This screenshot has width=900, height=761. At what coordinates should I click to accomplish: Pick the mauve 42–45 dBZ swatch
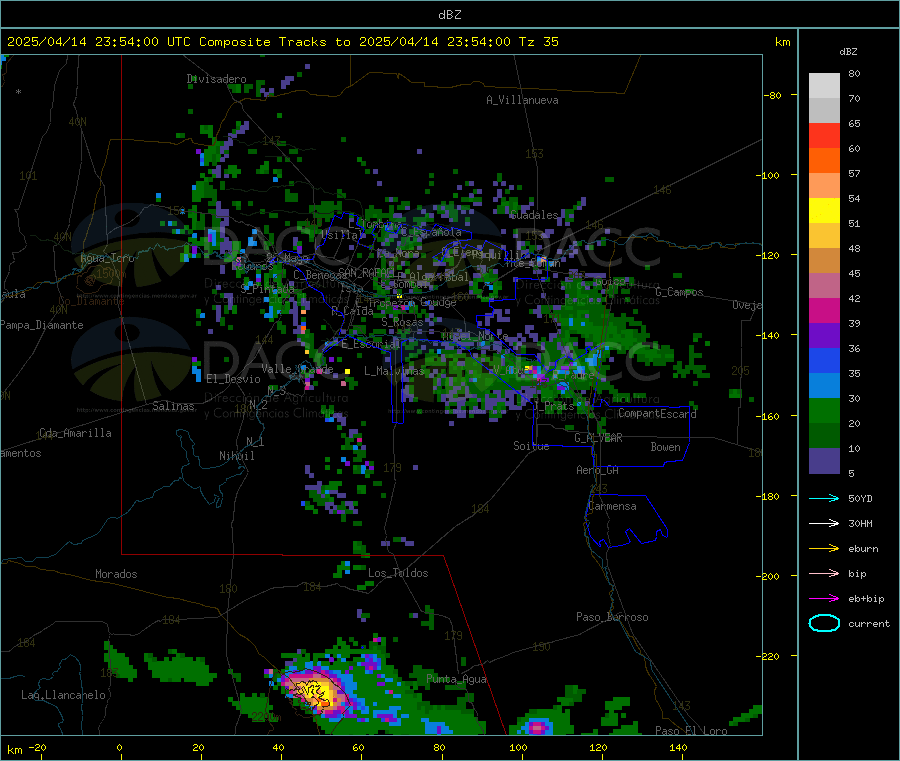click(824, 286)
